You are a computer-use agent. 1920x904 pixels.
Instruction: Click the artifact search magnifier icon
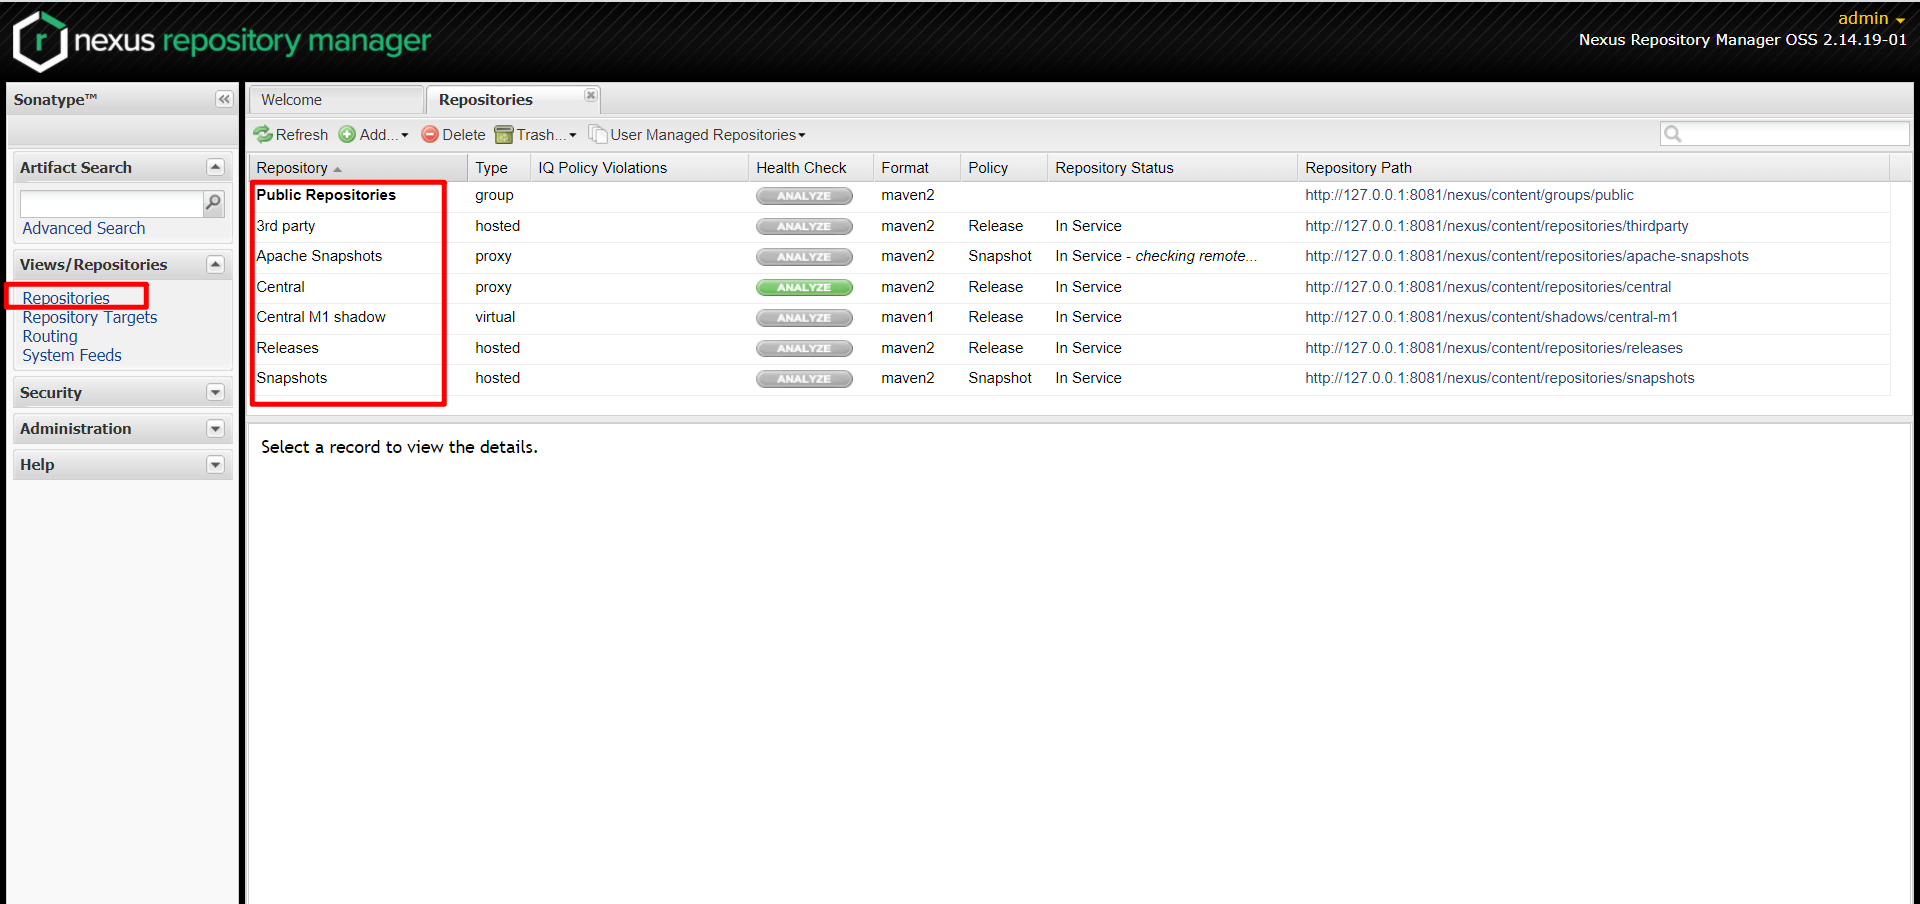[x=213, y=203]
